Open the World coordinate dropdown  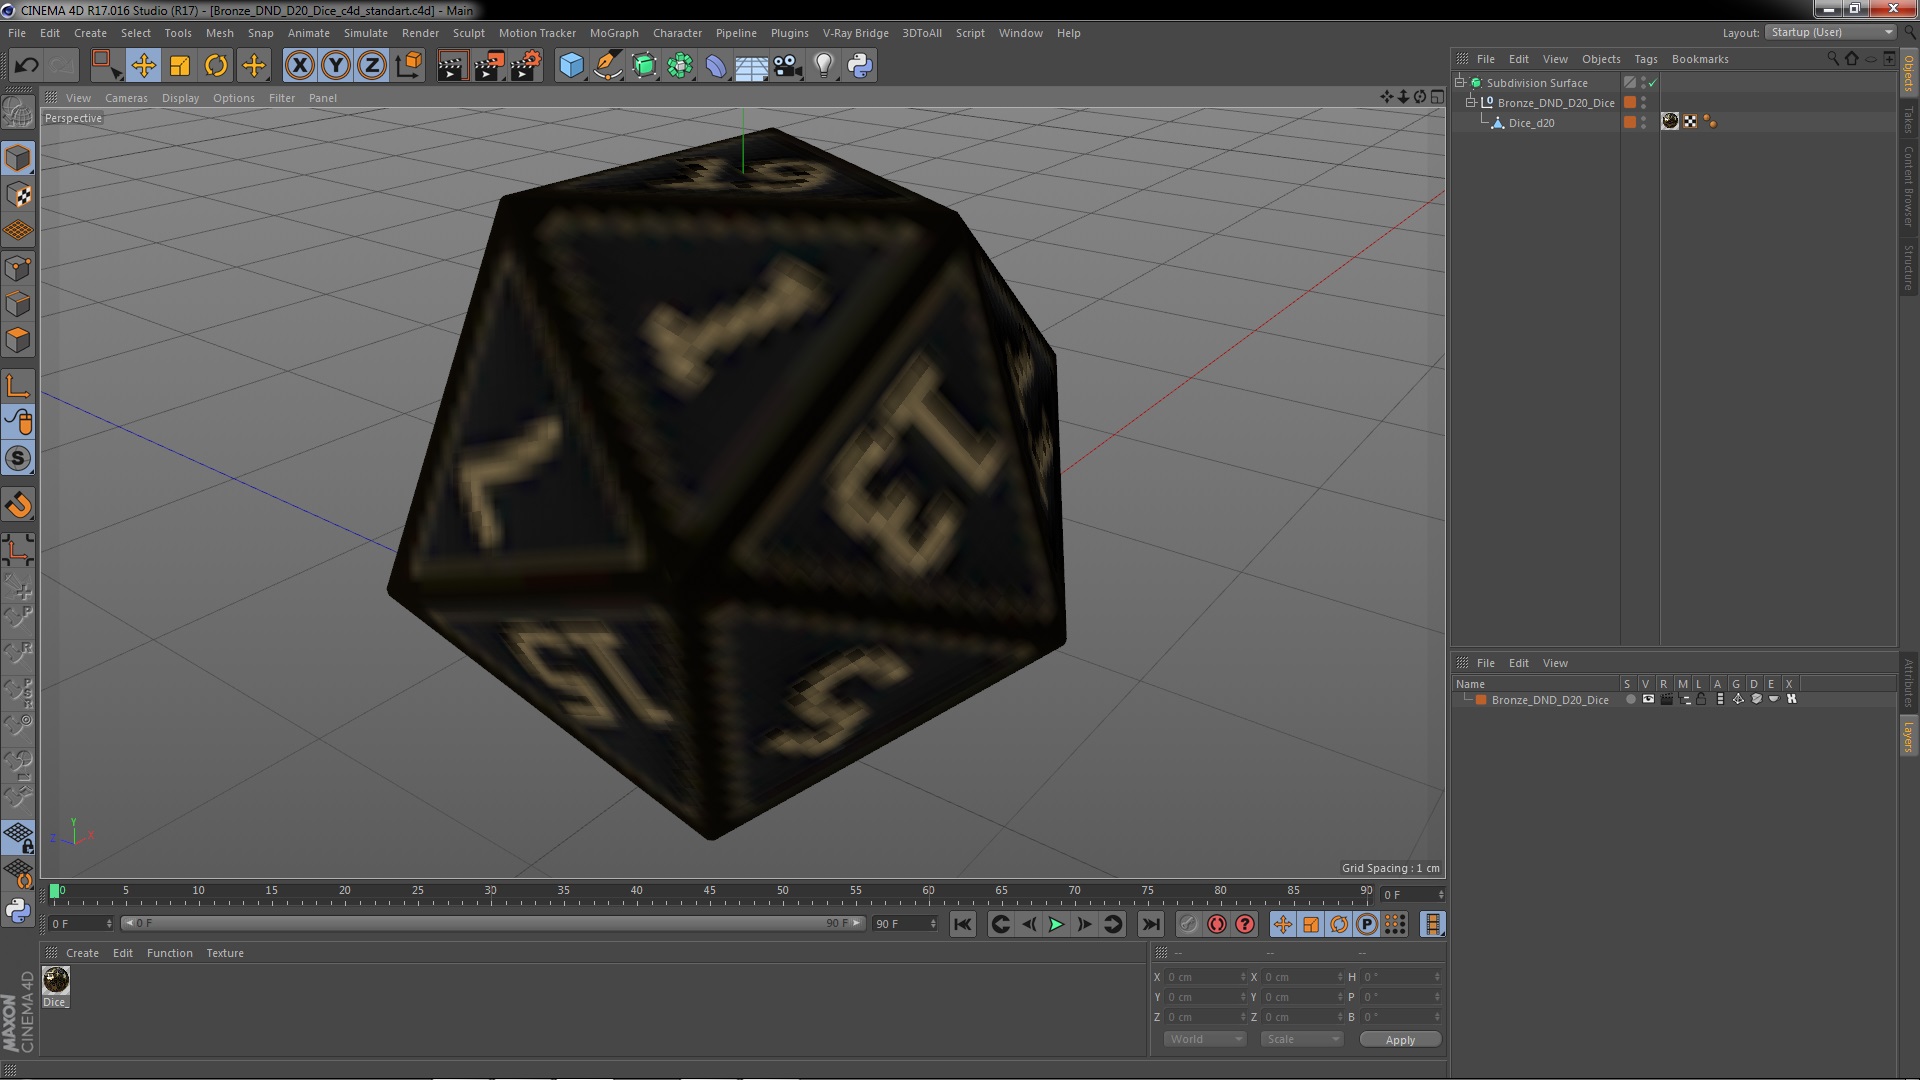click(x=1205, y=1040)
